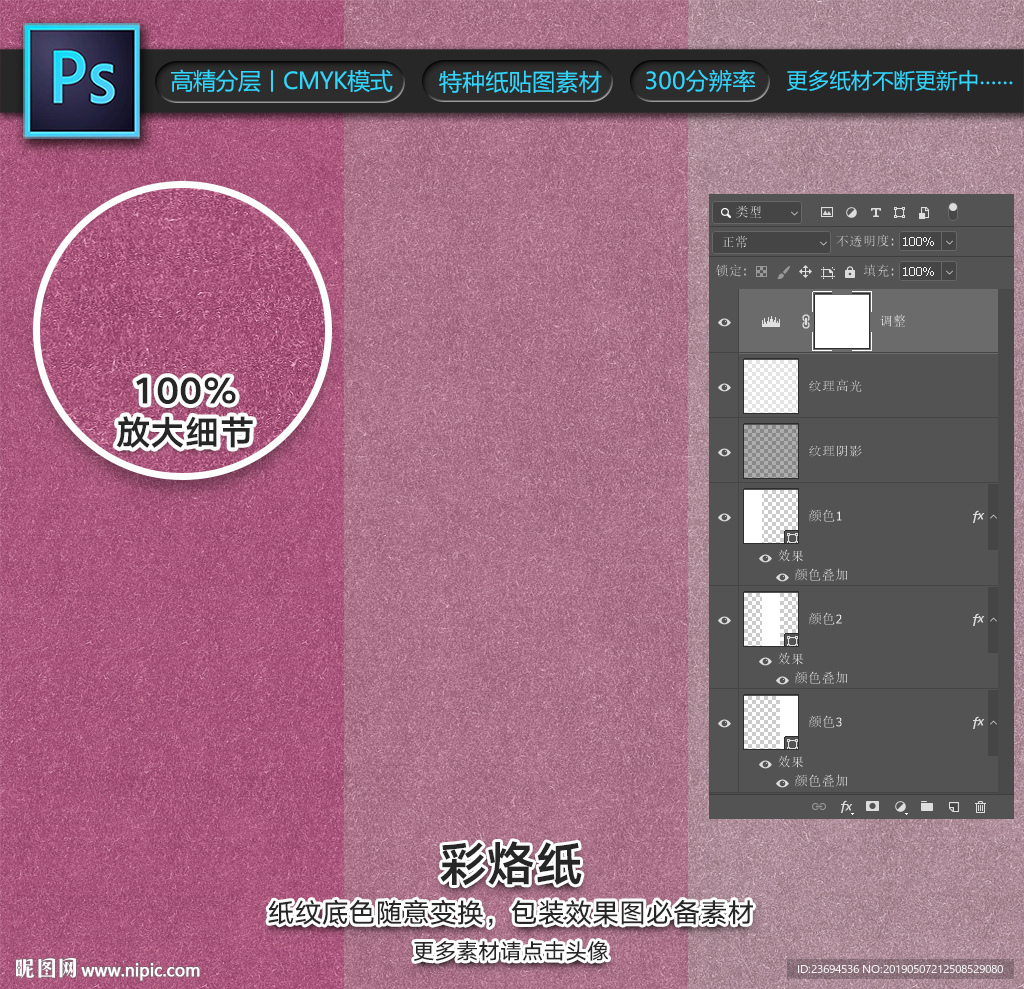1024x989 pixels.
Task: Open the 正常 blend mode dropdown
Action: tap(771, 242)
